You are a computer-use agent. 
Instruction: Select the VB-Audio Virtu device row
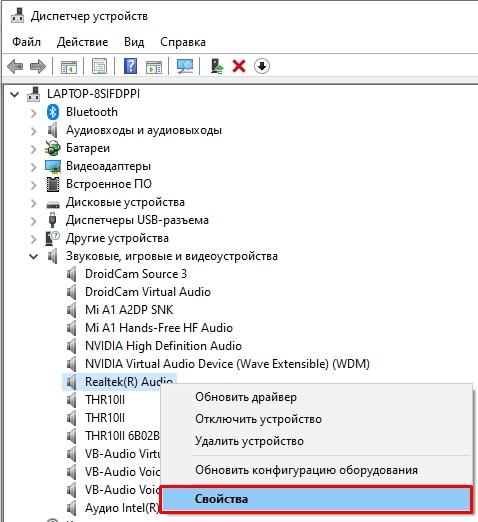[x=122, y=454]
